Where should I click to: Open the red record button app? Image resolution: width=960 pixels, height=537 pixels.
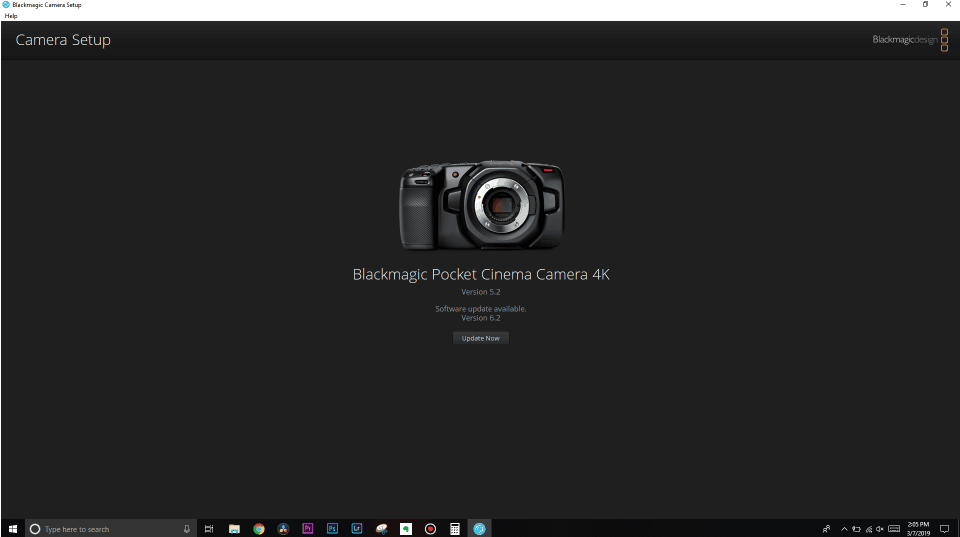(x=430, y=528)
